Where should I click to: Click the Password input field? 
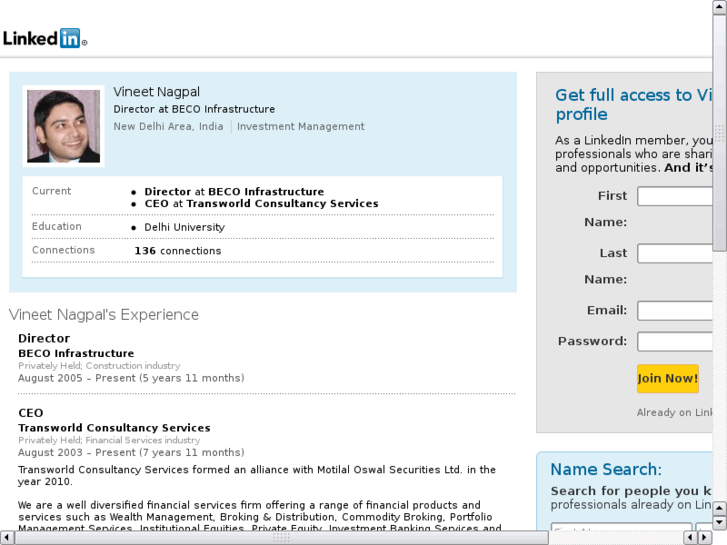coord(675,341)
